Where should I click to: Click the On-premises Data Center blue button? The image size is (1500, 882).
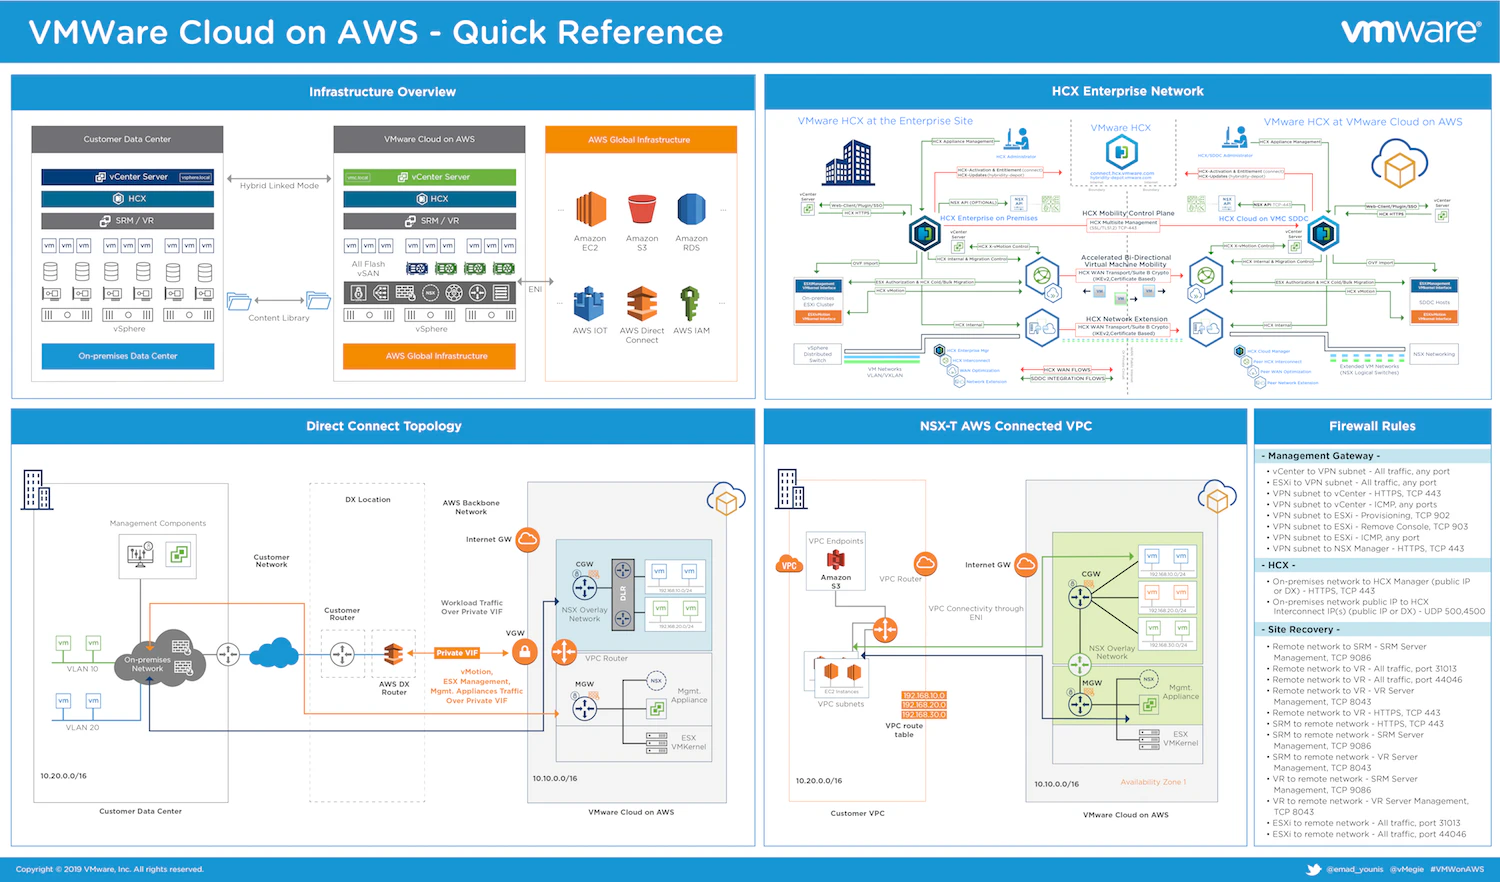(128, 356)
